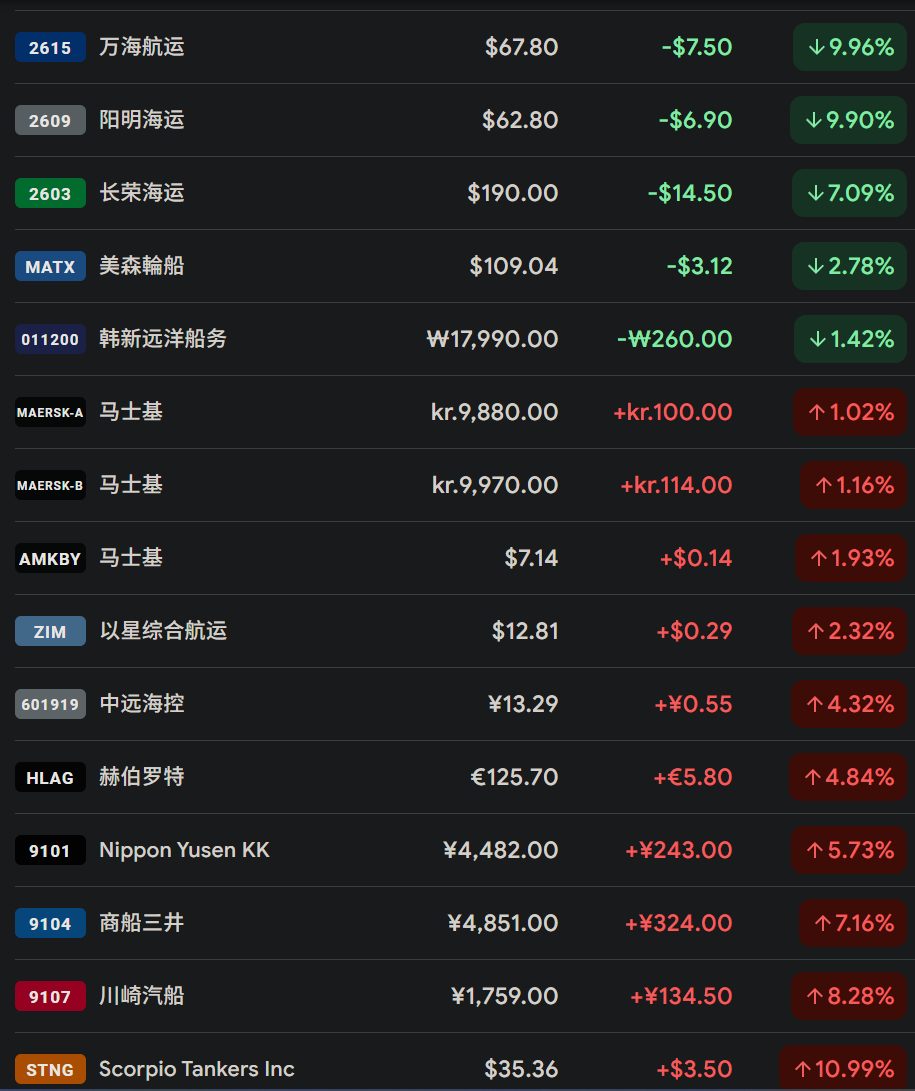
Task: Open the Scorpio Tankers Inc stock name
Action: point(197,1069)
